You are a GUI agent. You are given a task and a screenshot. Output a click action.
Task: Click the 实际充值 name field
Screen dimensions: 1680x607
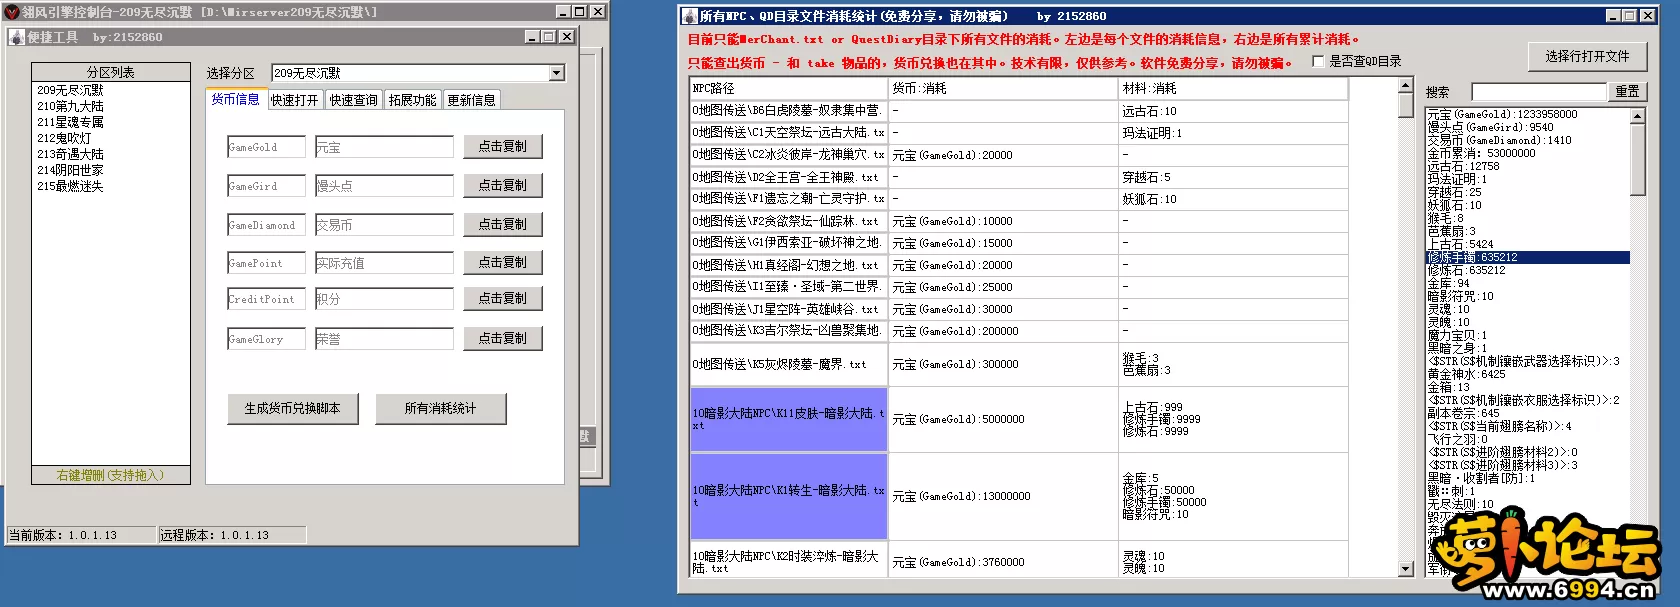tap(384, 263)
